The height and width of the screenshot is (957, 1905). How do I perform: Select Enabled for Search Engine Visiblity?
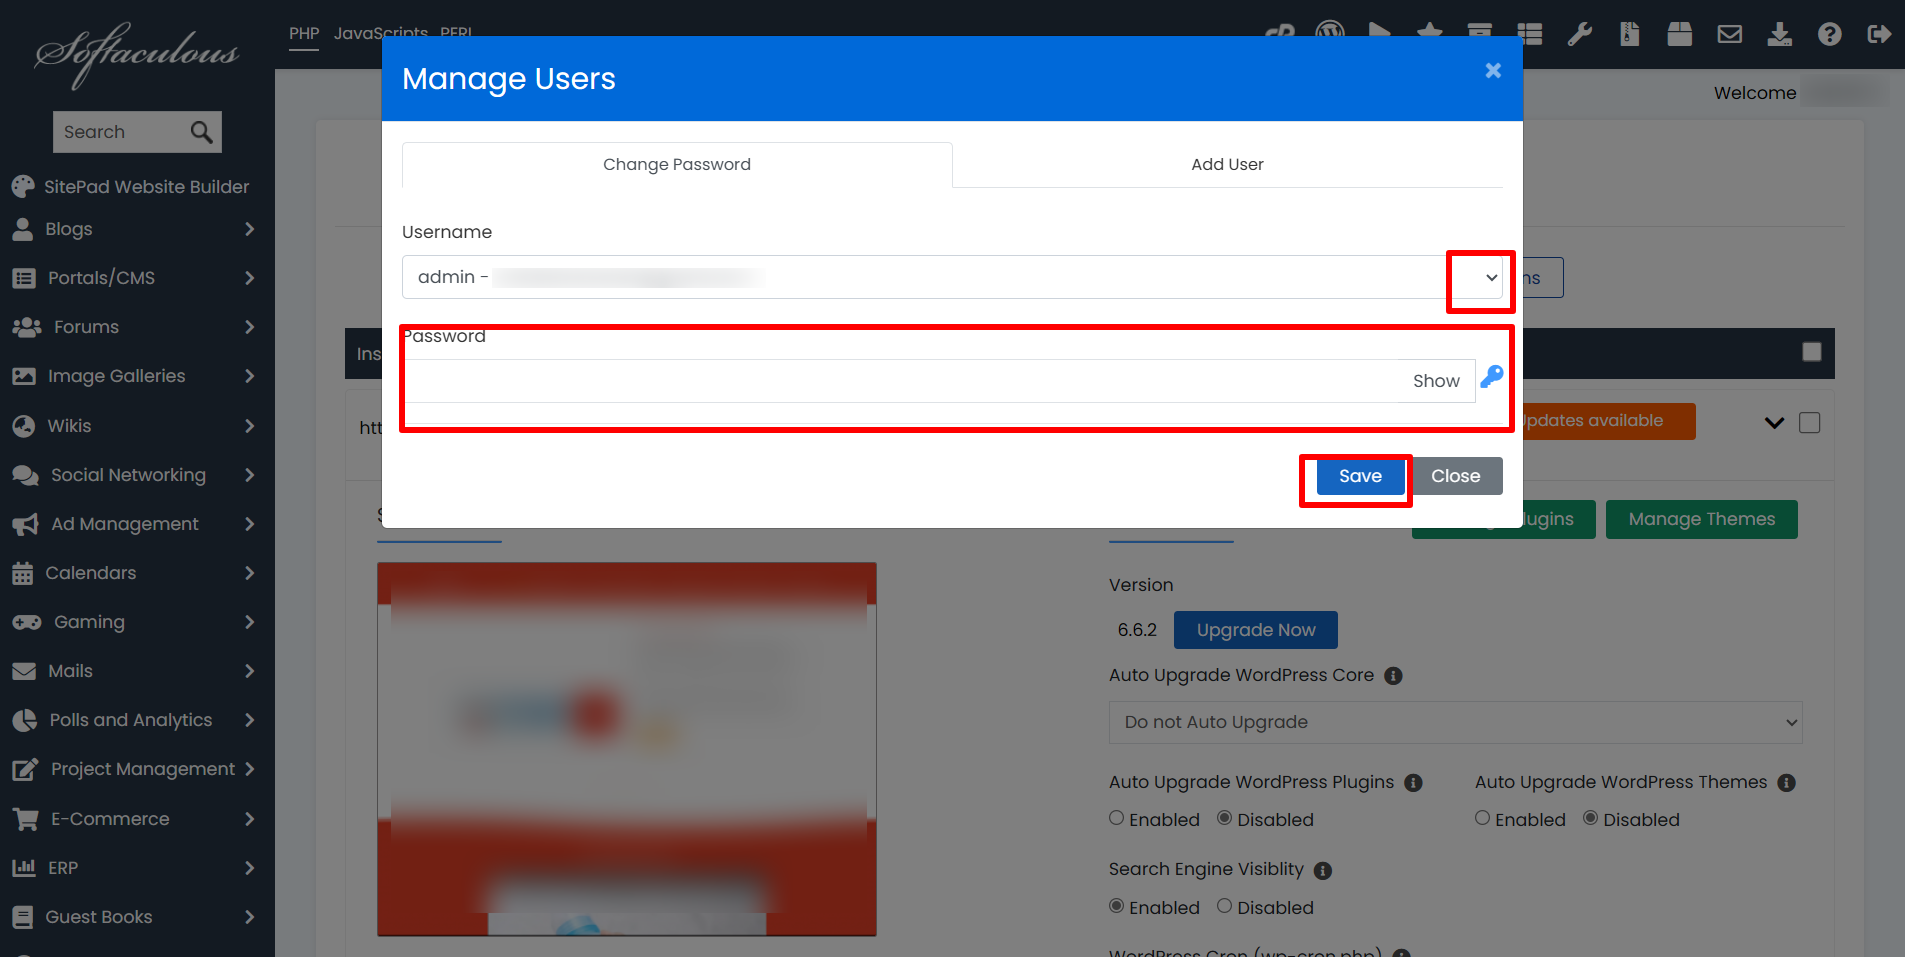tap(1117, 906)
